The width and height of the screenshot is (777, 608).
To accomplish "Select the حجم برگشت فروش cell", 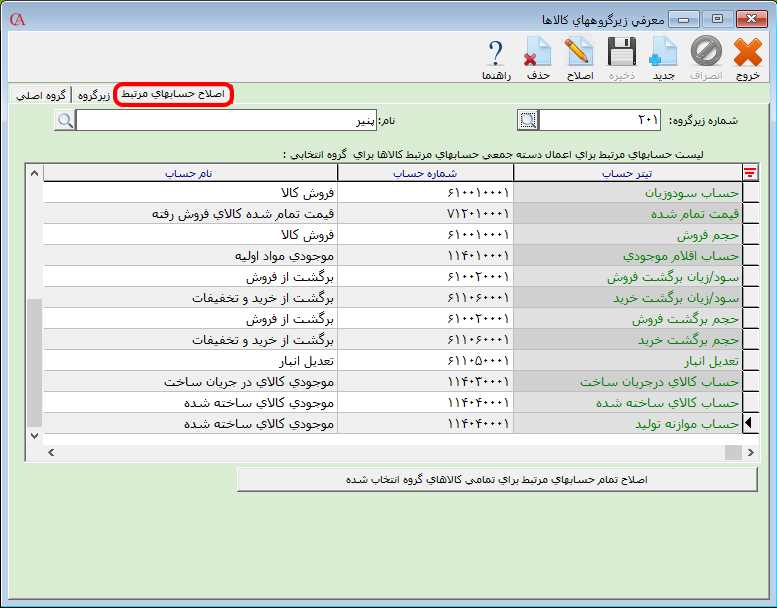I will point(628,319).
